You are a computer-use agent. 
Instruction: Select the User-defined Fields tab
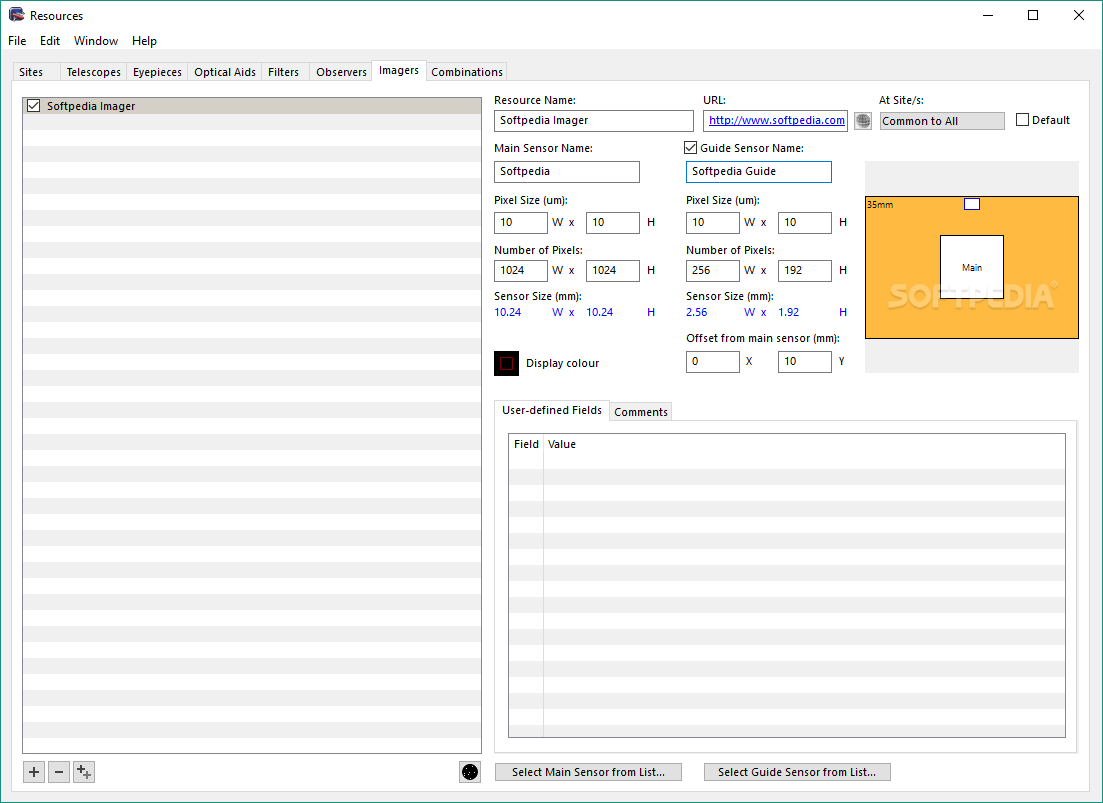[552, 410]
